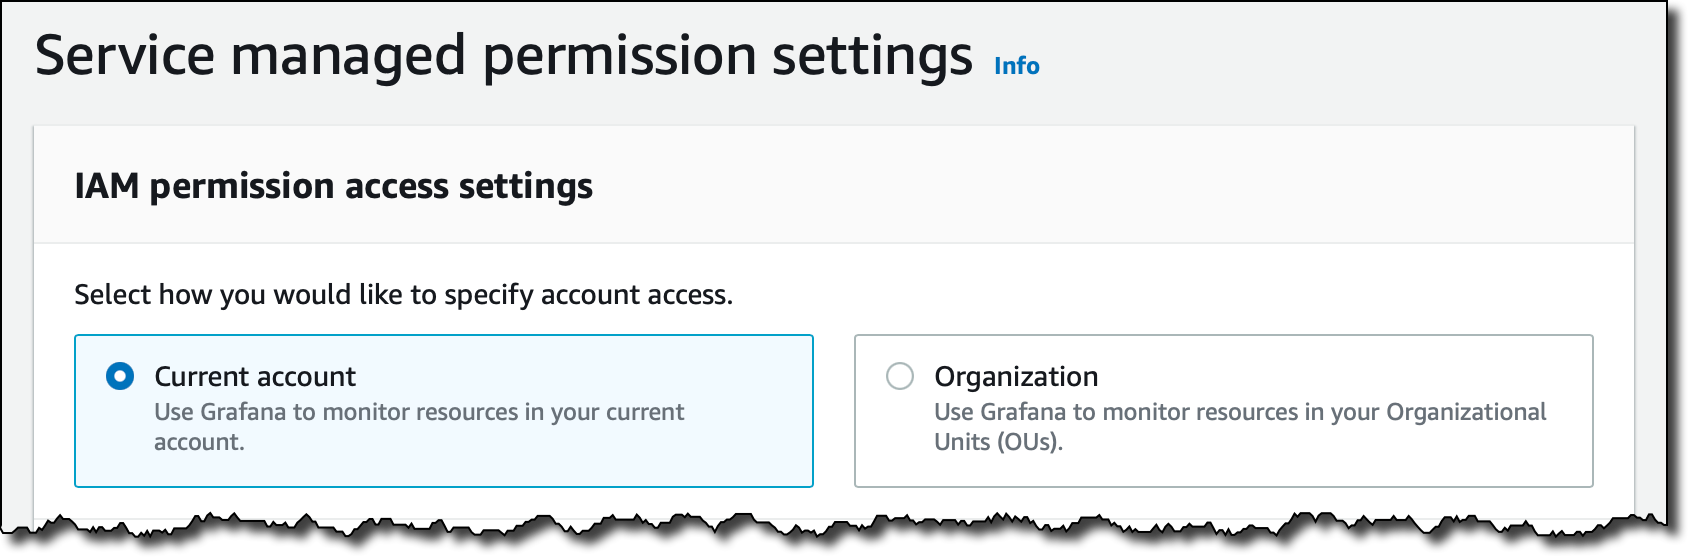Viewport: 1688px width, 558px height.
Task: Click blank area right of the IAM section heading
Action: point(1100,187)
